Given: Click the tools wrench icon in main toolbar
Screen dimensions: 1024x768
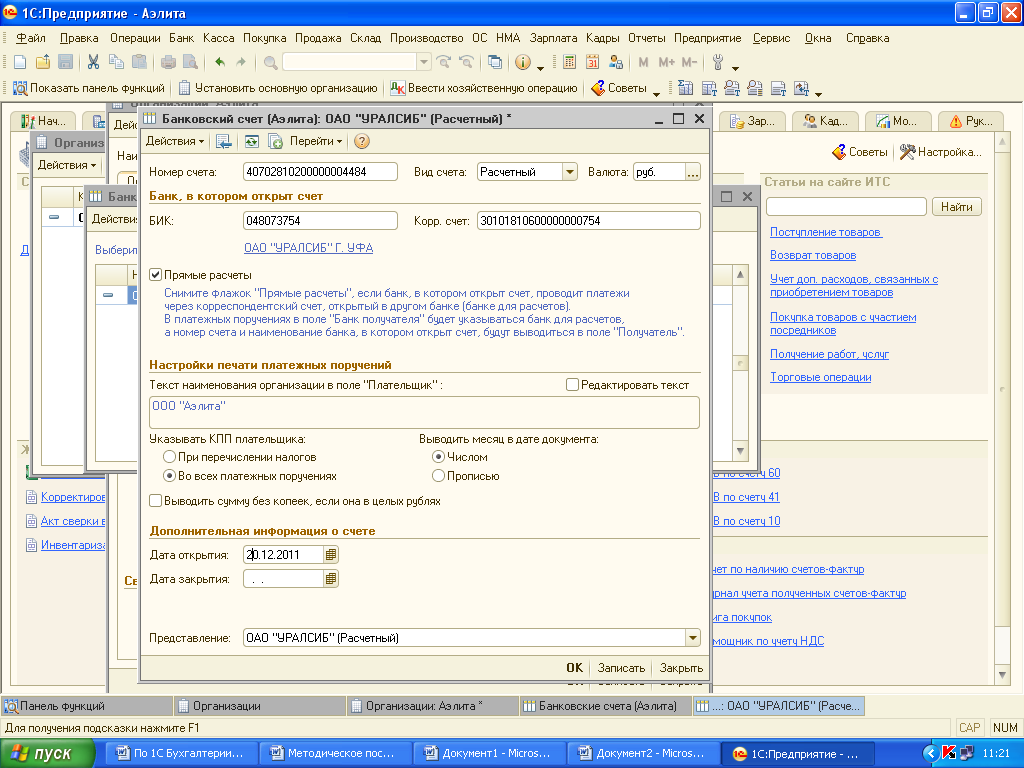Looking at the screenshot, I should click(x=718, y=63).
